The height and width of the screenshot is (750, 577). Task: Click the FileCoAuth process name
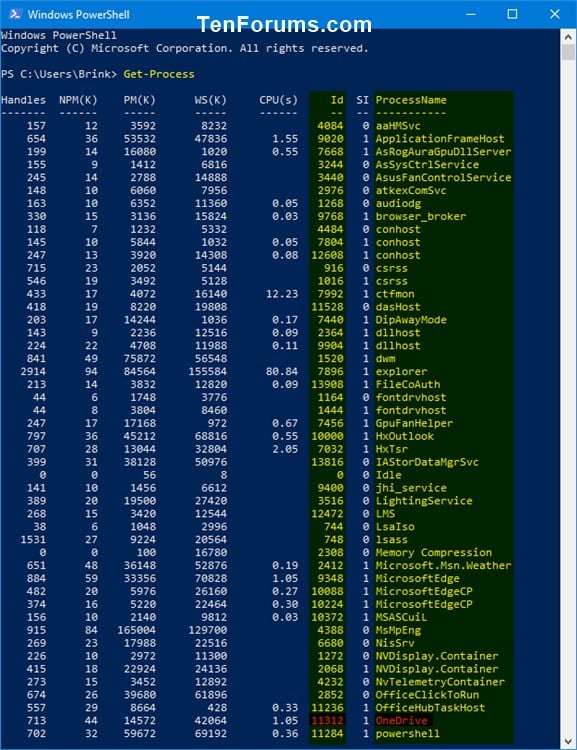click(x=408, y=384)
